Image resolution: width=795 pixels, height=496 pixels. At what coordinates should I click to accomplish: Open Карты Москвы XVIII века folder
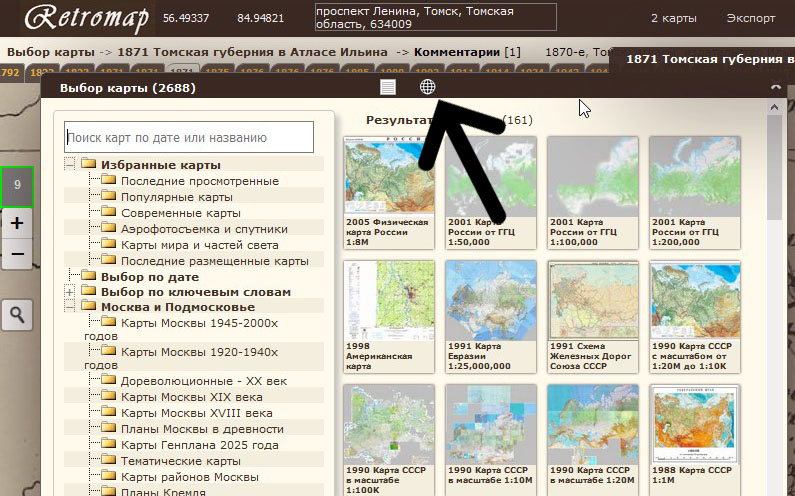(x=196, y=413)
